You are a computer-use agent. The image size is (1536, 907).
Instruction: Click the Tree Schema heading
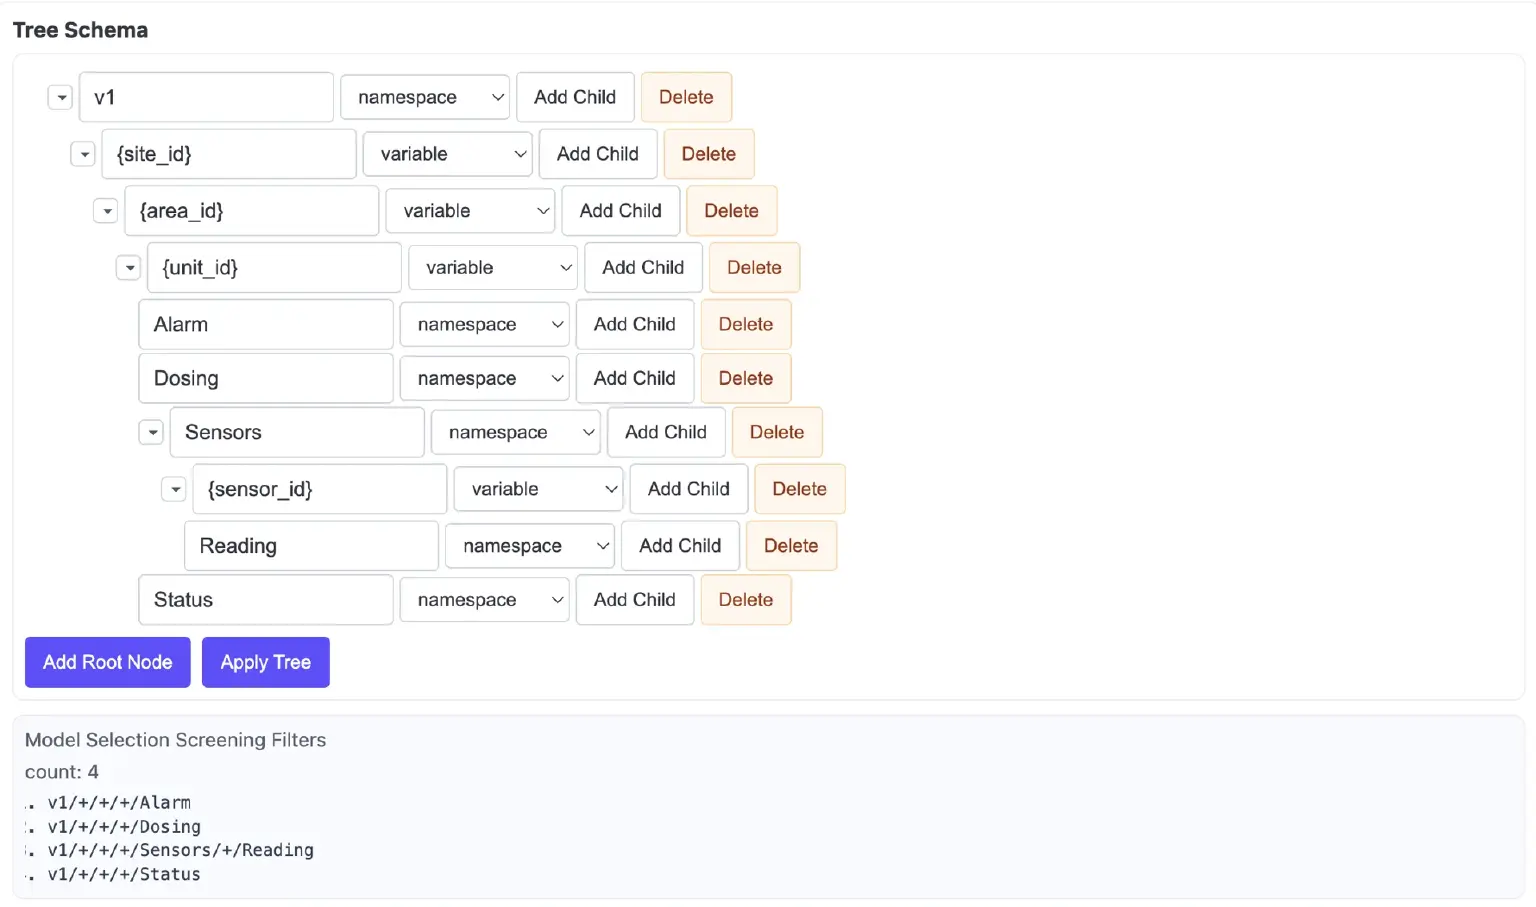click(80, 30)
